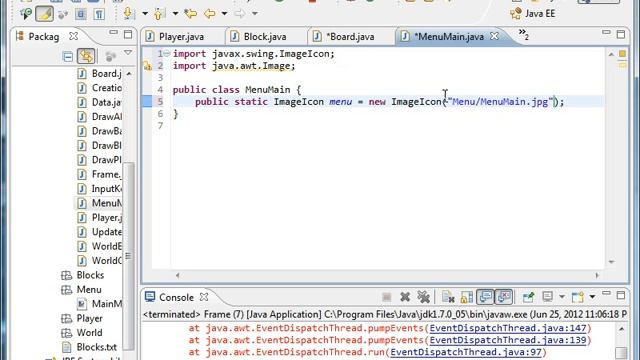Open EventDispatchThread.java:139 stack trace link
640x360 pixels.
[508, 340]
